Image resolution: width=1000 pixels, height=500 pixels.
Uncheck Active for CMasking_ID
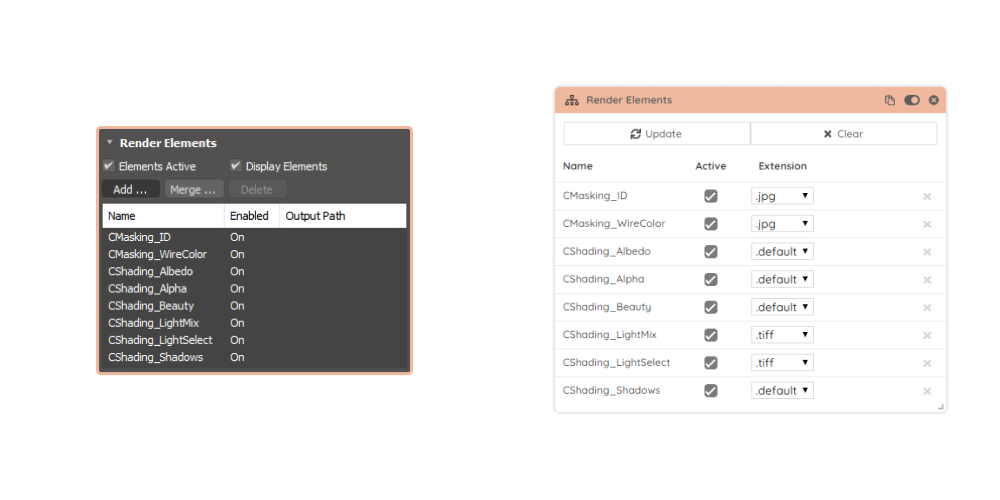tap(710, 196)
